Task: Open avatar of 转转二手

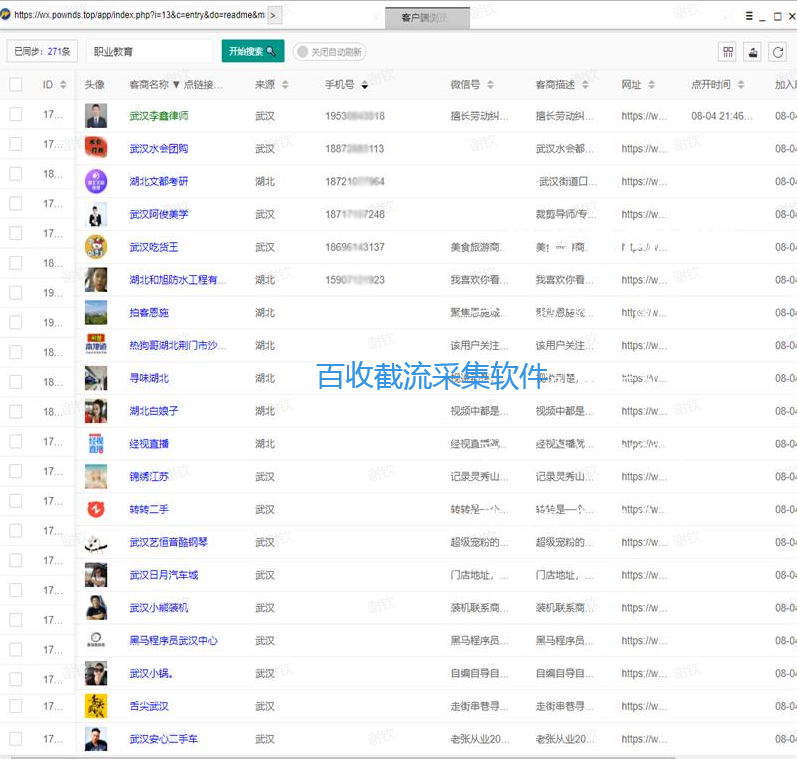Action: pos(96,509)
